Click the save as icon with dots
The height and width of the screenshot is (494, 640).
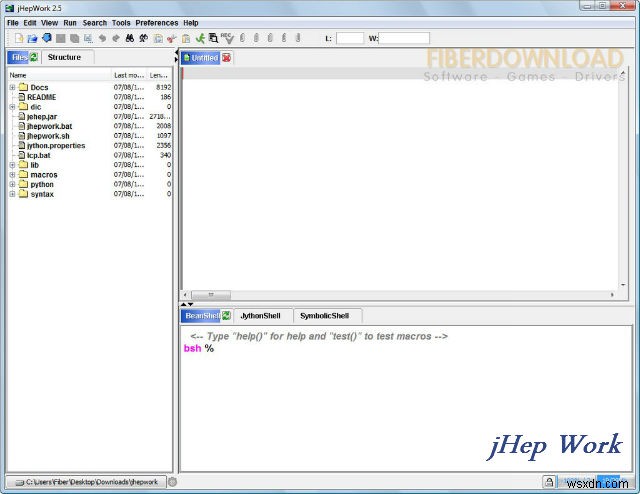click(x=88, y=38)
